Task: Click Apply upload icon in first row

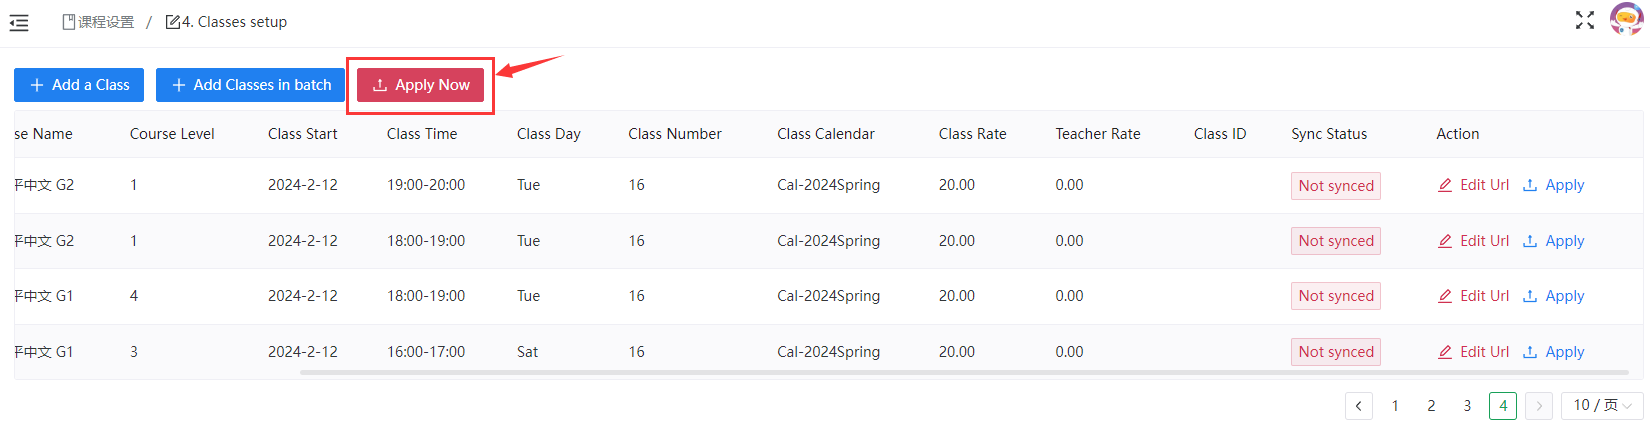Action: 1530,185
